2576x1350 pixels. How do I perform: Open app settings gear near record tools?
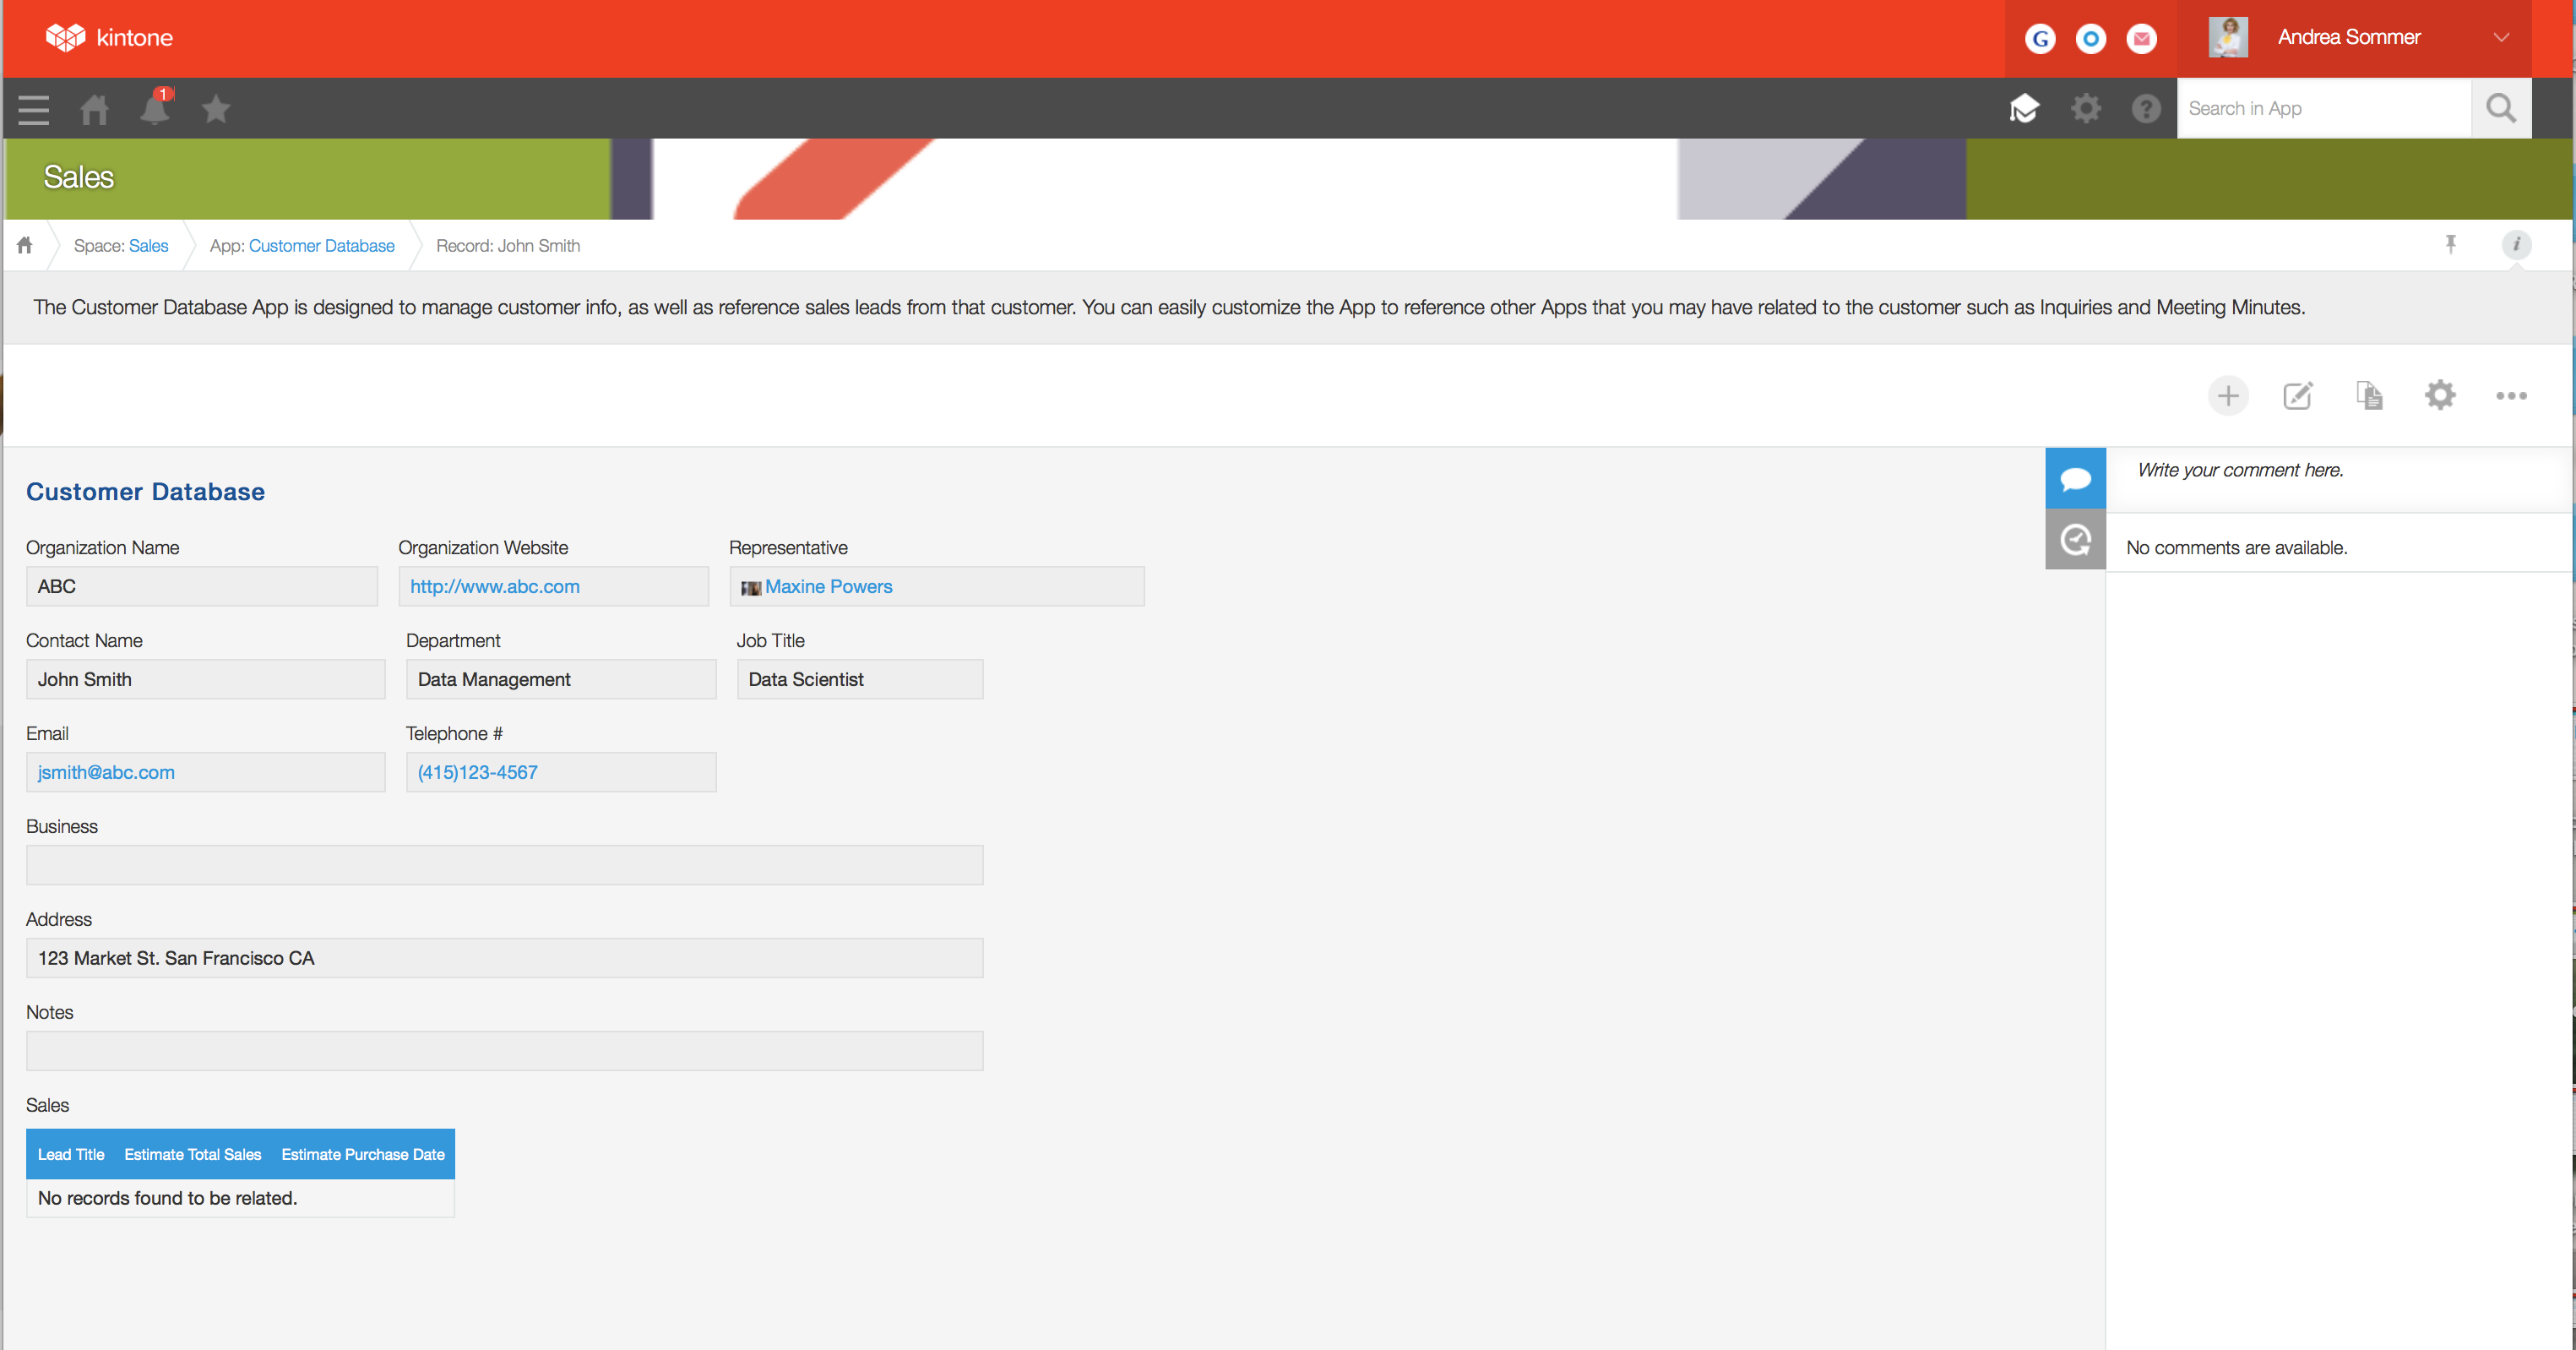(x=2440, y=396)
